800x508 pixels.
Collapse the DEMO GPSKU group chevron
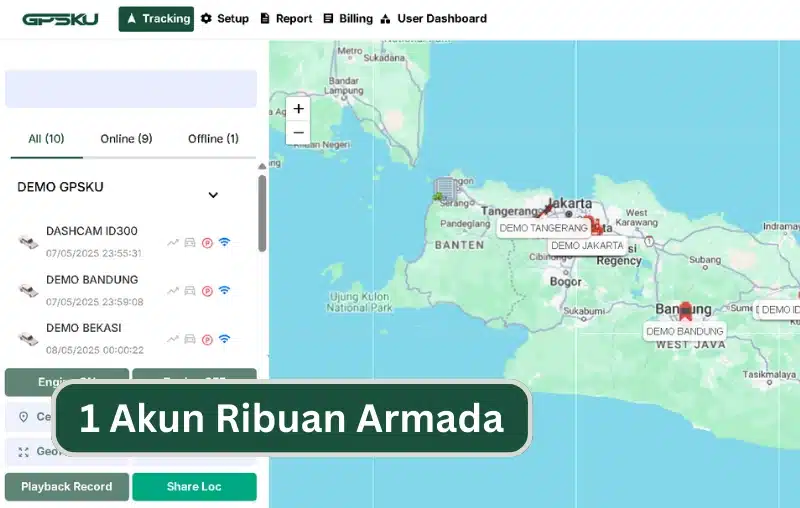[213, 195]
